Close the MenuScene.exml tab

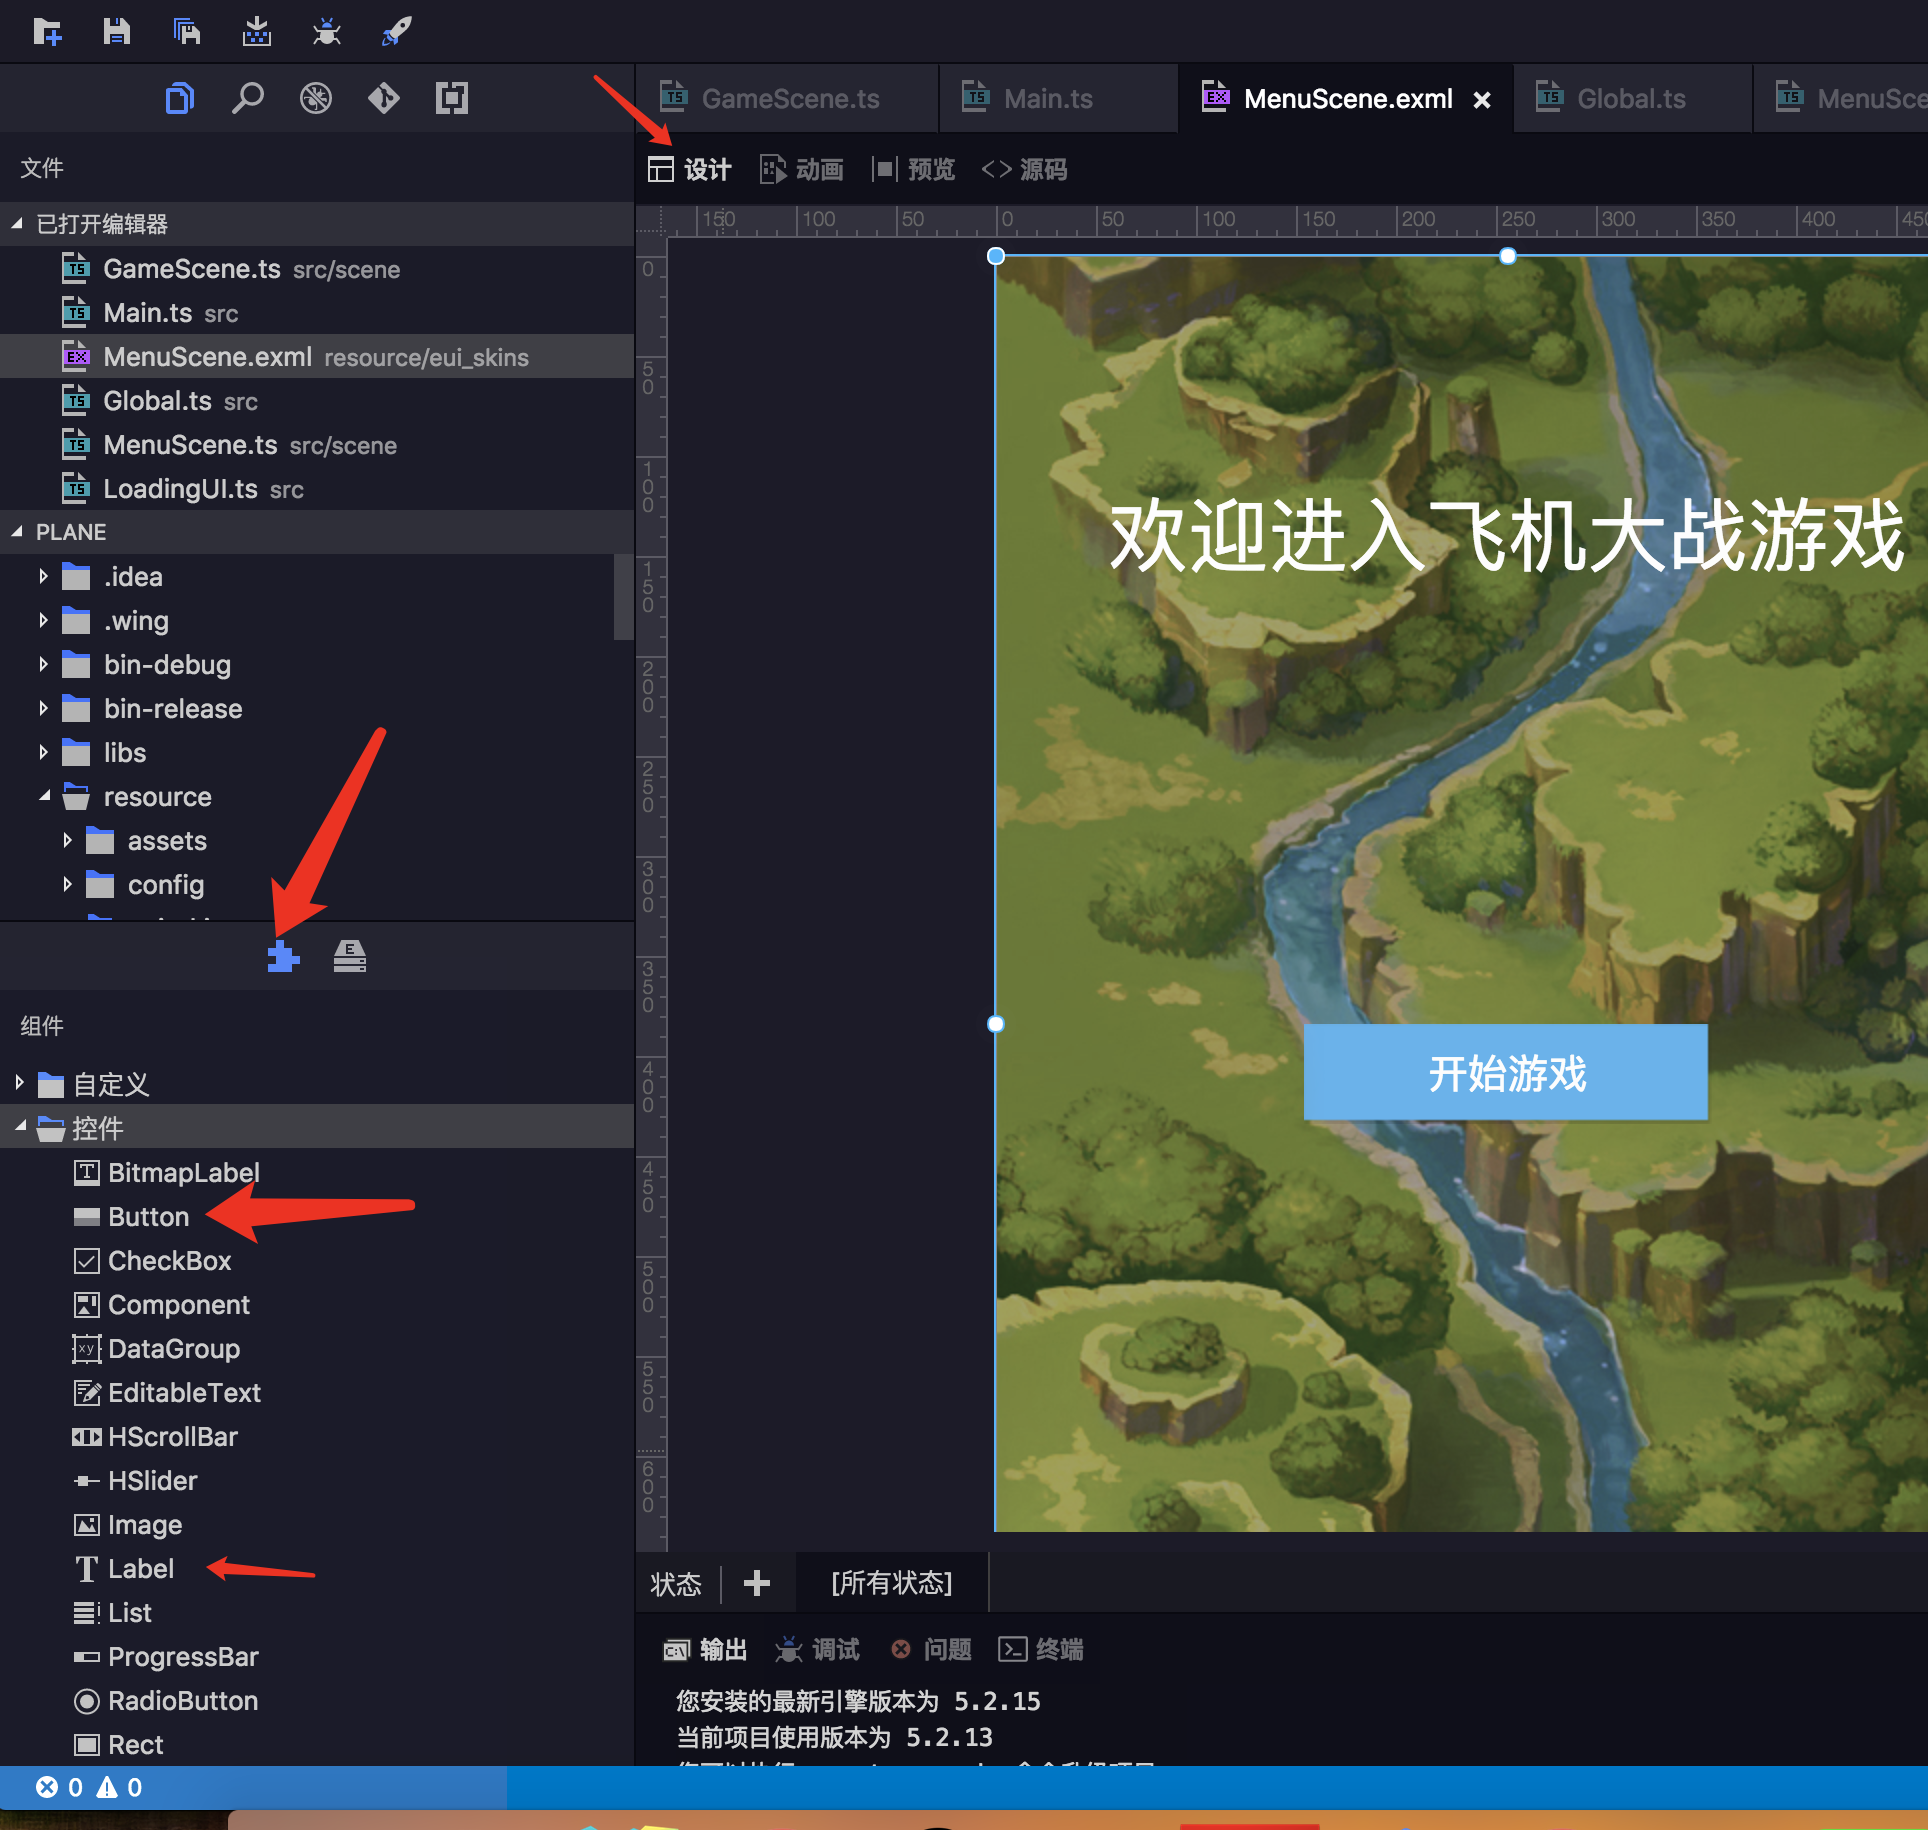click(x=1482, y=99)
